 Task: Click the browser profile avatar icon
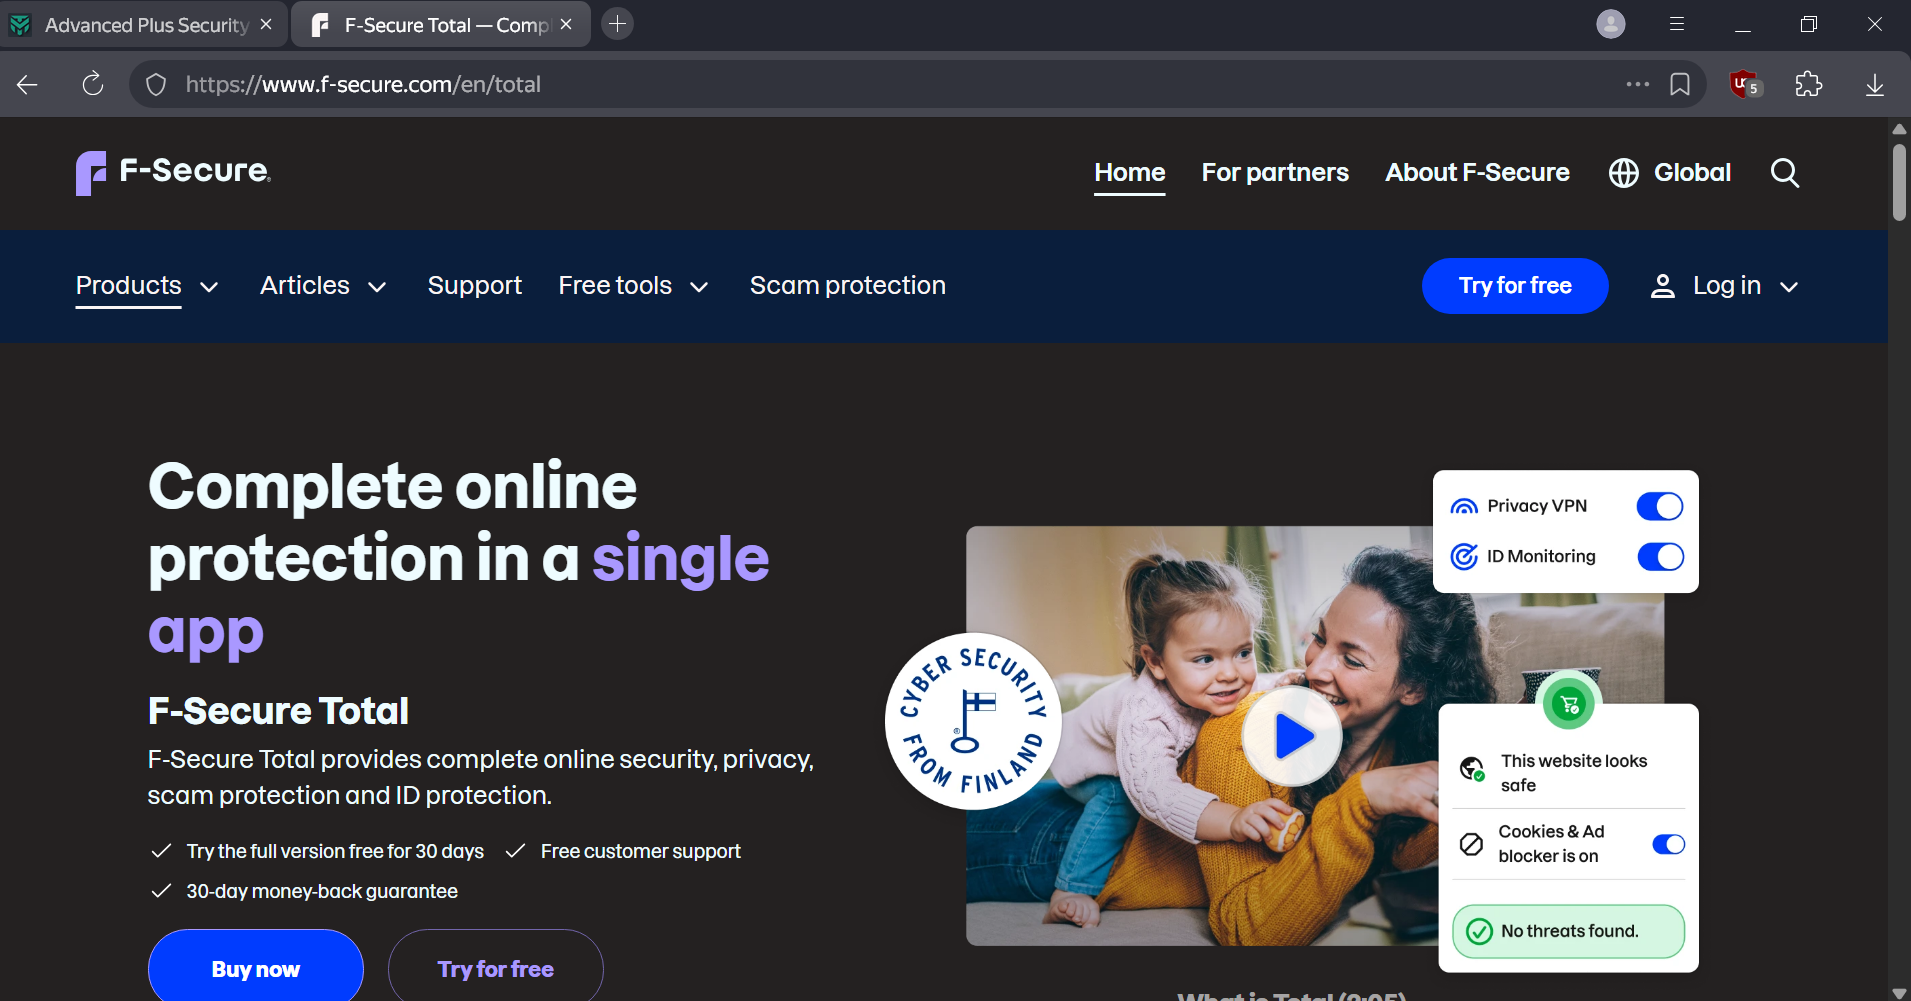(x=1610, y=24)
